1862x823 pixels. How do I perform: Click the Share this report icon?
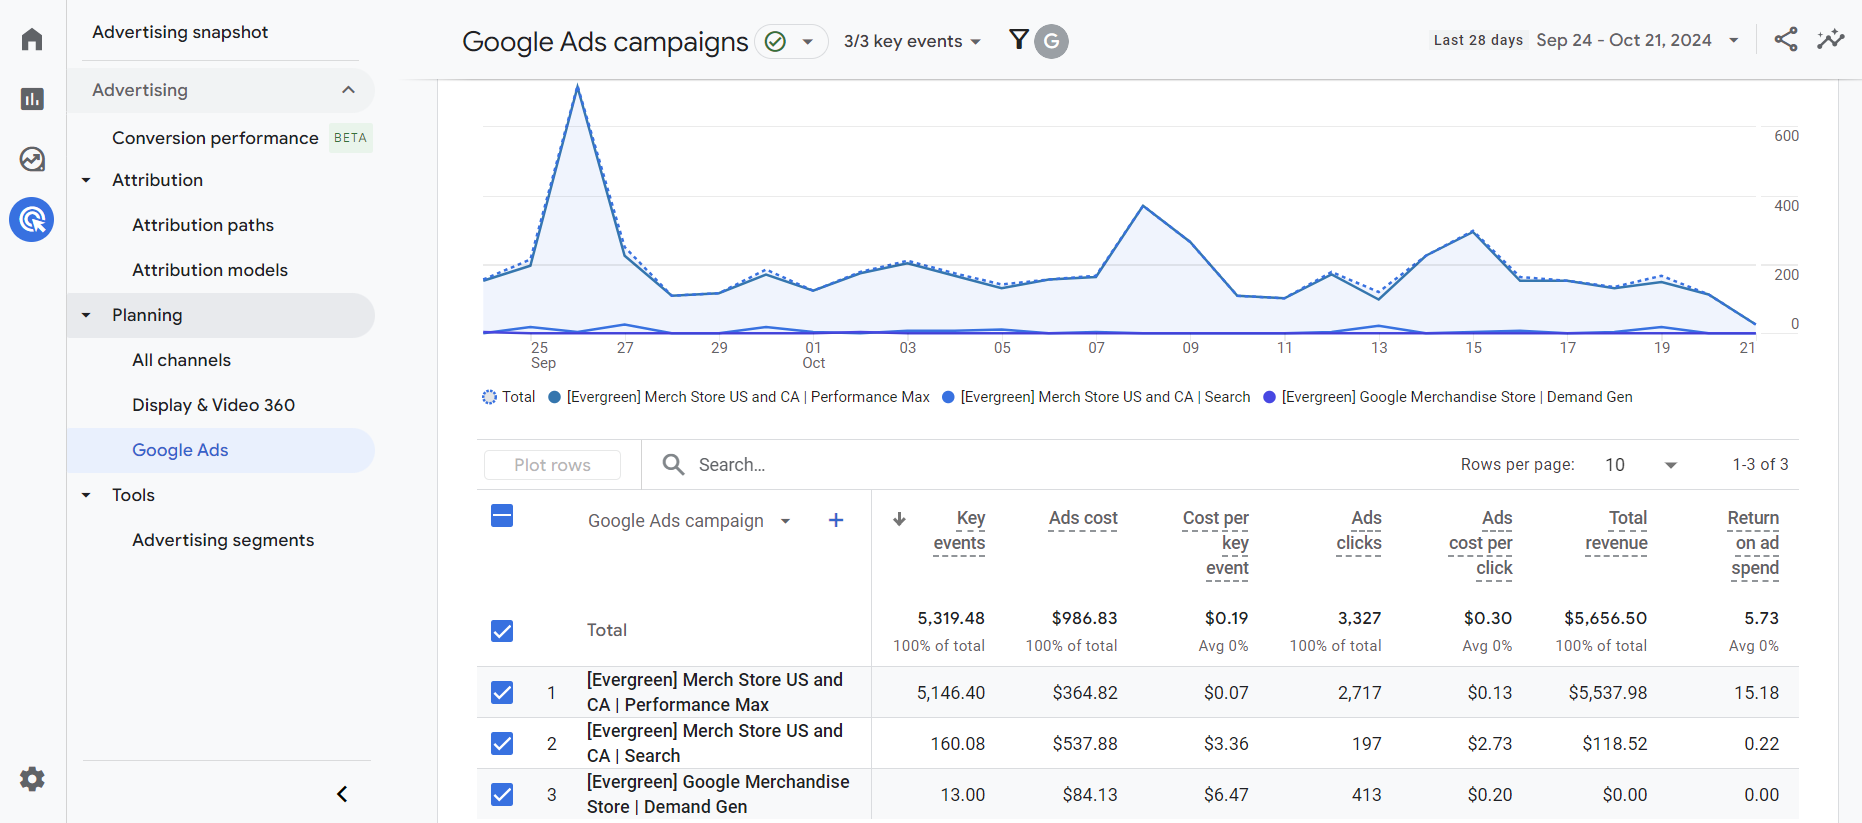click(1786, 40)
